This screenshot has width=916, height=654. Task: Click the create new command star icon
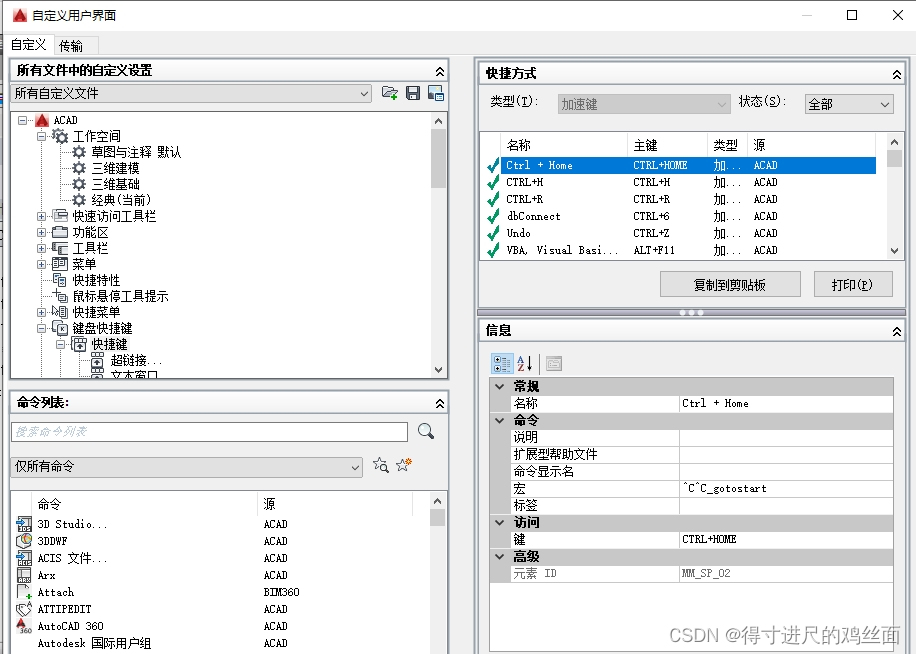pyautogui.click(x=404, y=465)
